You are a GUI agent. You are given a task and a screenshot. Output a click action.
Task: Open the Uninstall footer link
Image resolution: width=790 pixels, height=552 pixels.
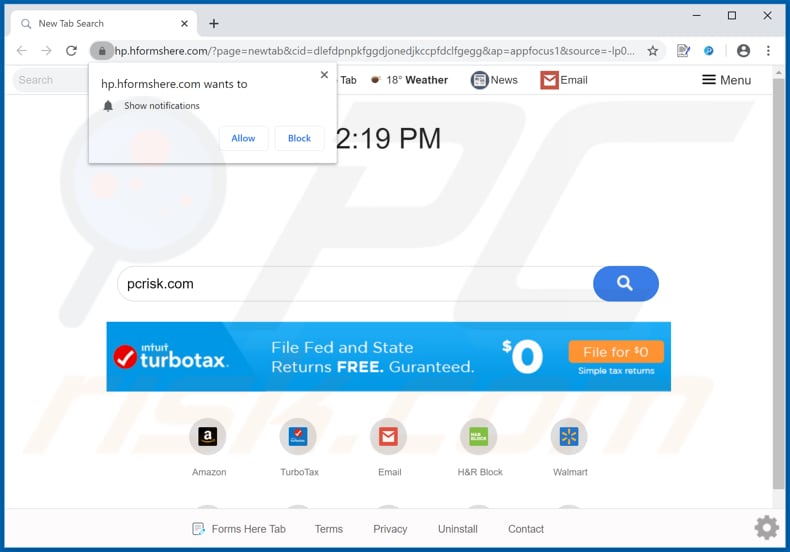coord(457,529)
